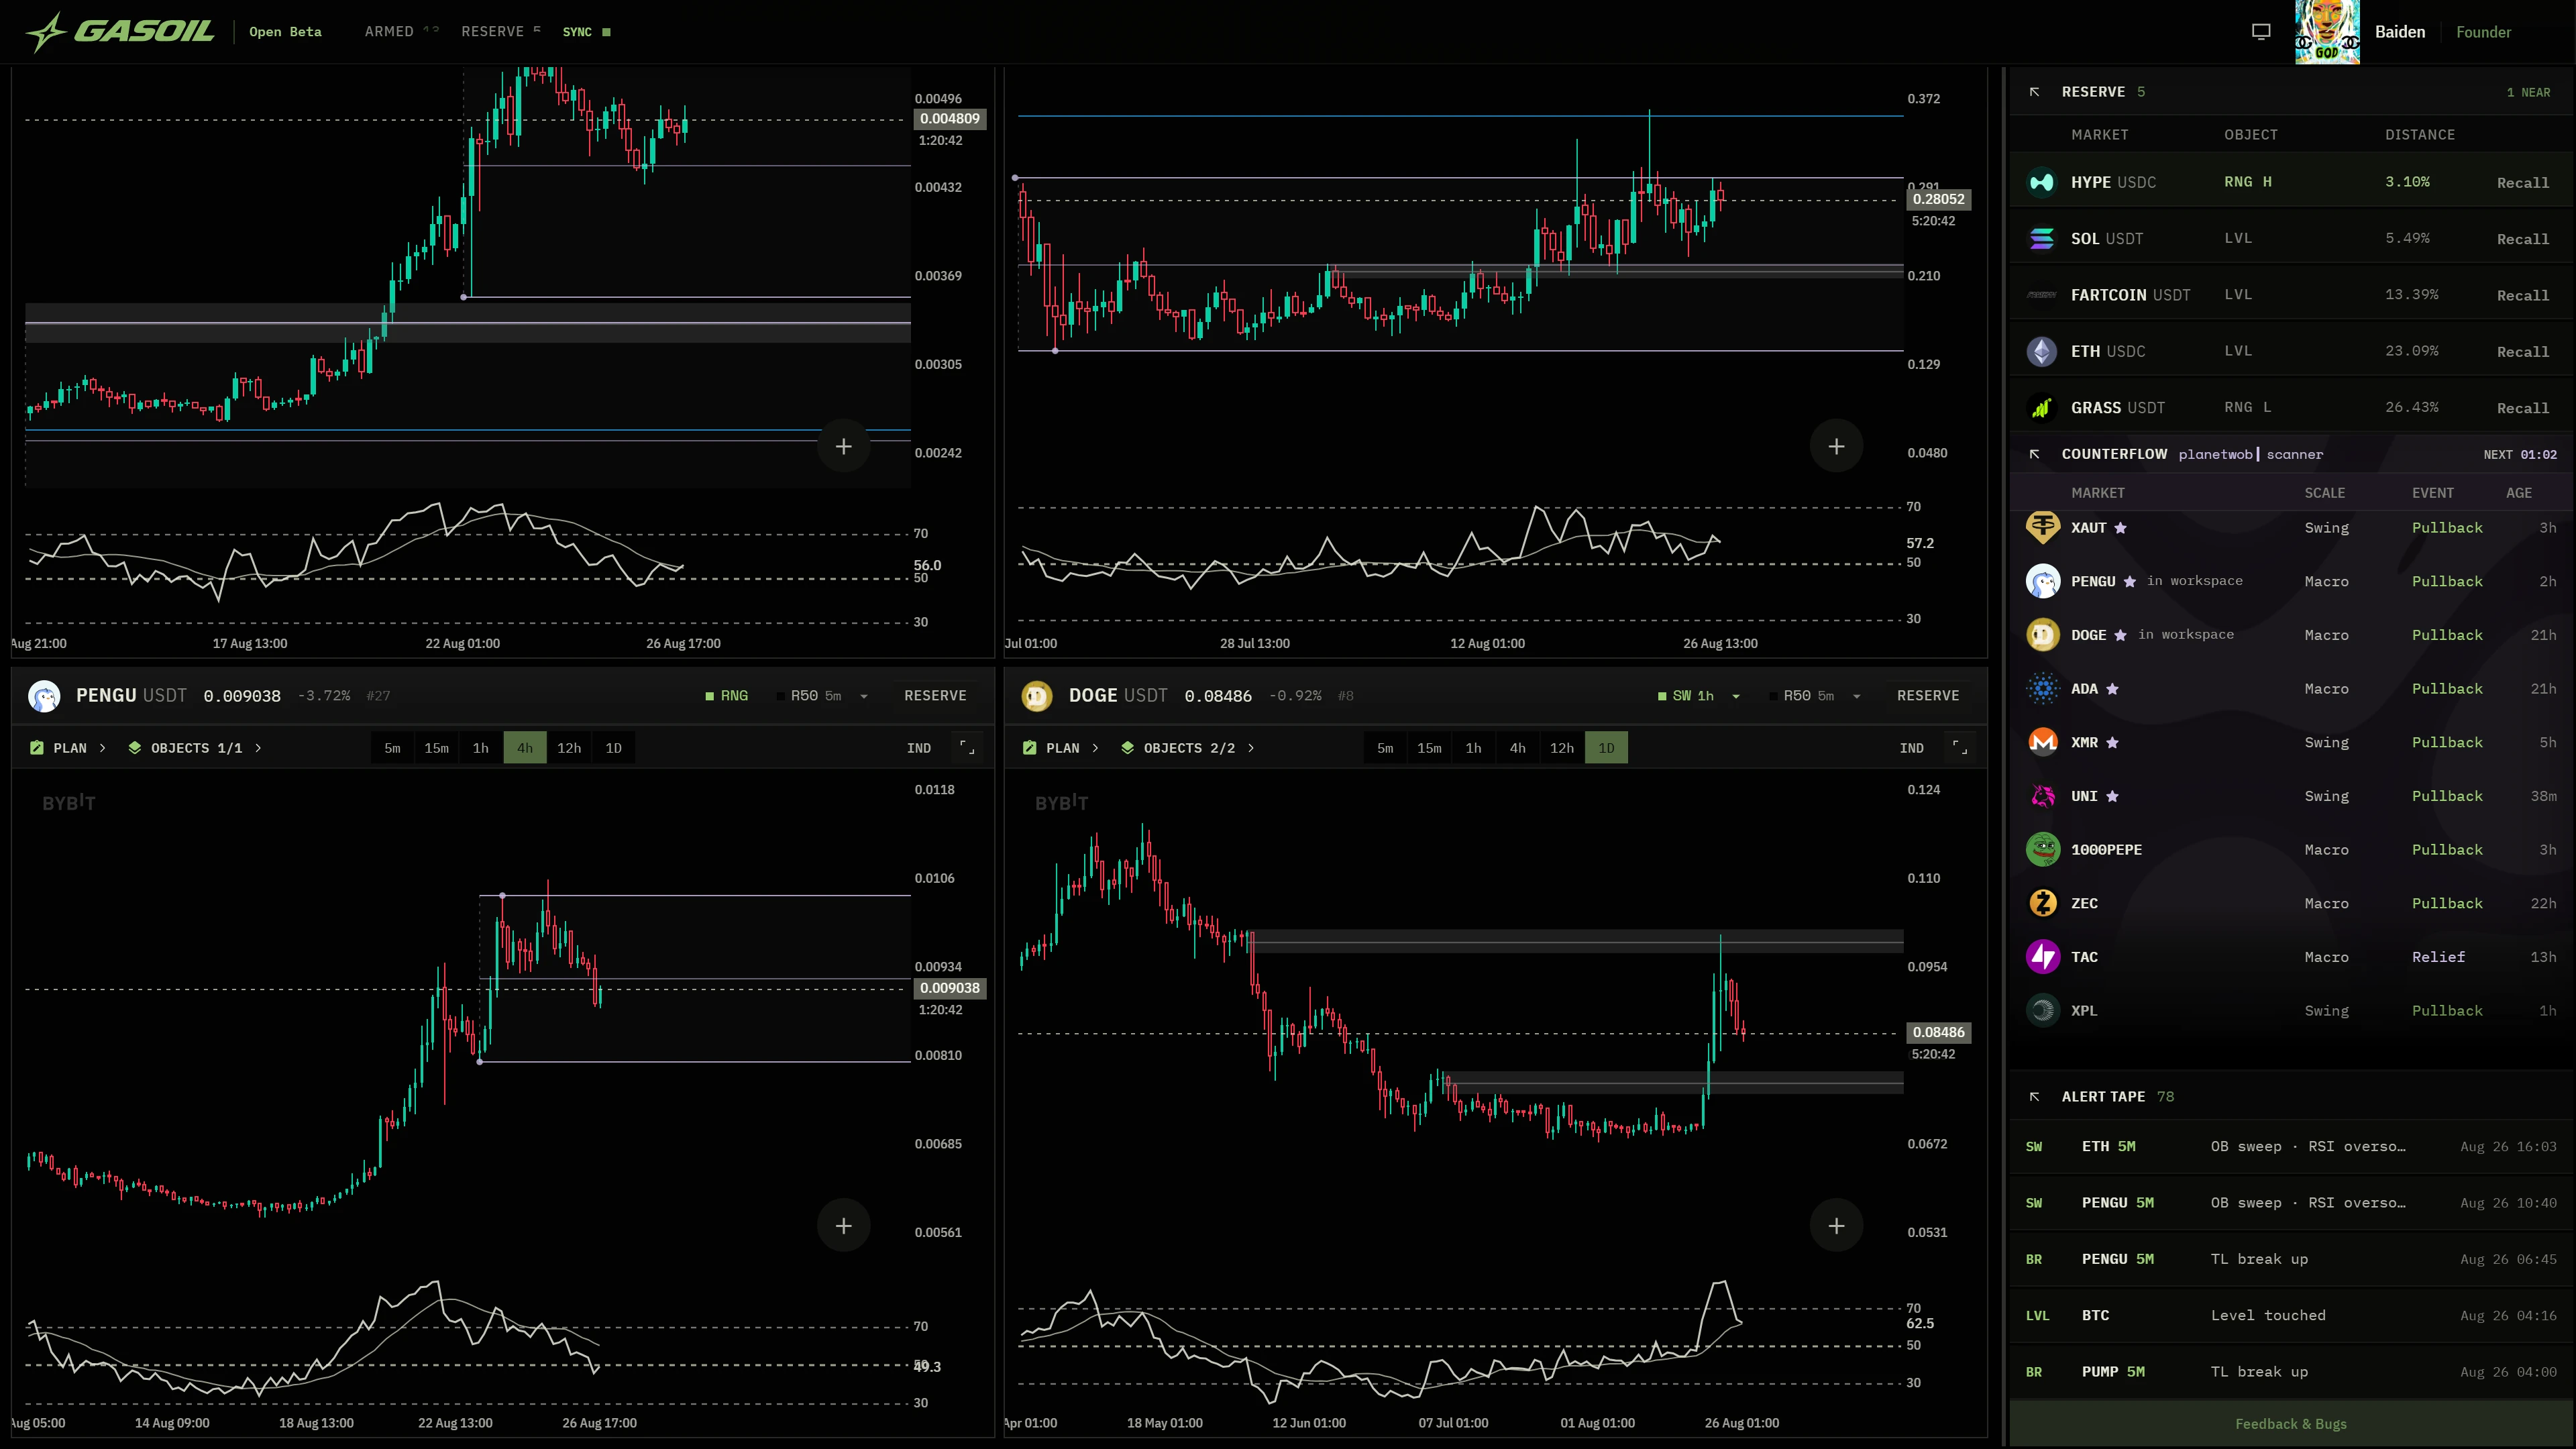Viewport: 2576px width, 1449px height.
Task: Open the RESERVE tab in header
Action: pos(500,32)
